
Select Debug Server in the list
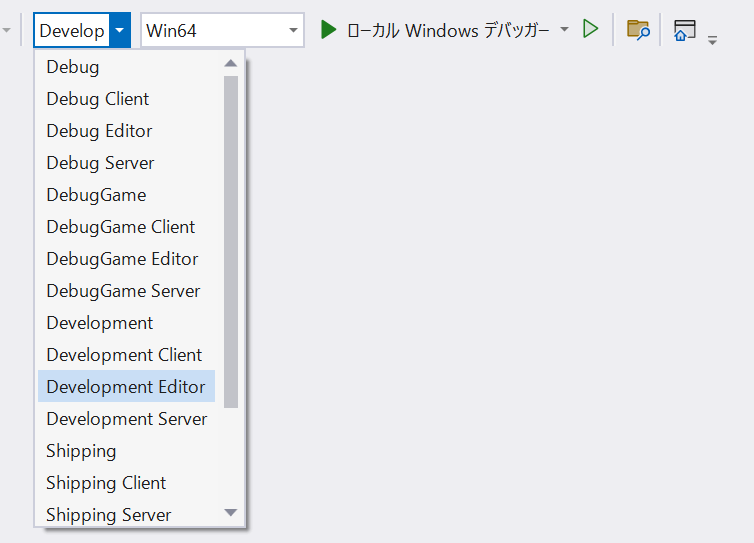pyautogui.click(x=126, y=163)
